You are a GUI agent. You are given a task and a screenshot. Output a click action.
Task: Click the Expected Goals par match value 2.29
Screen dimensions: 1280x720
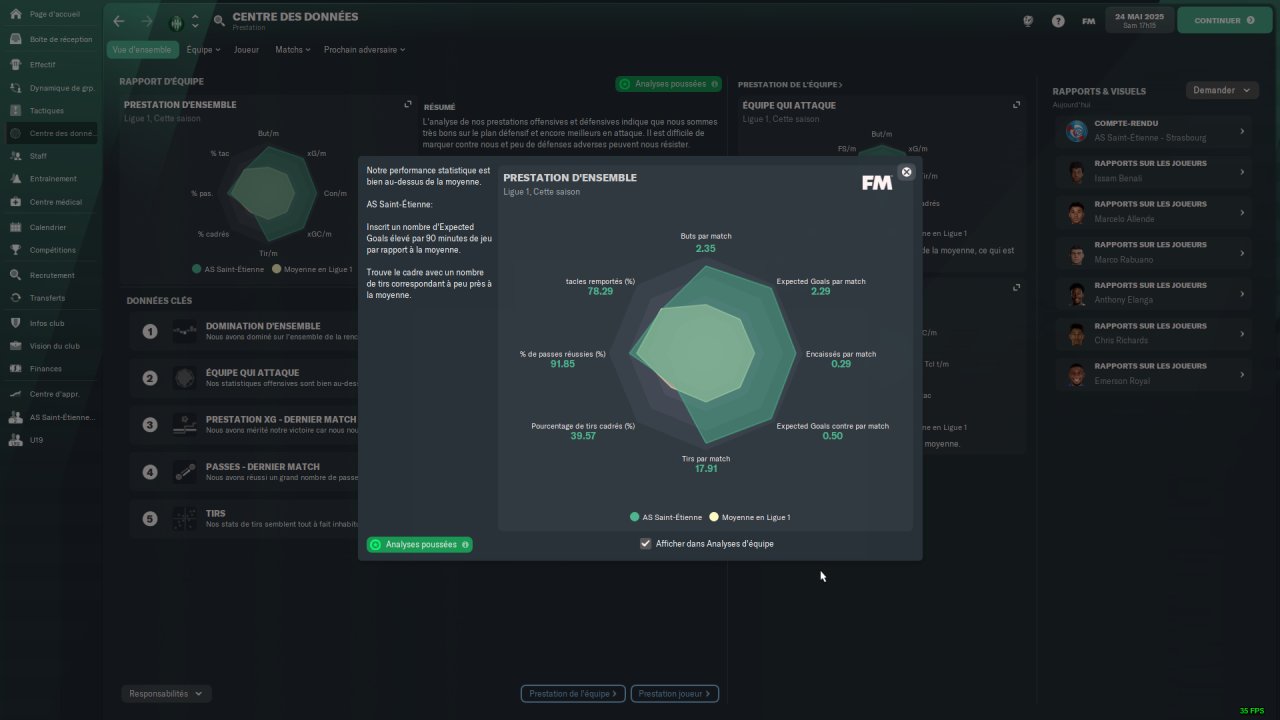(x=821, y=292)
